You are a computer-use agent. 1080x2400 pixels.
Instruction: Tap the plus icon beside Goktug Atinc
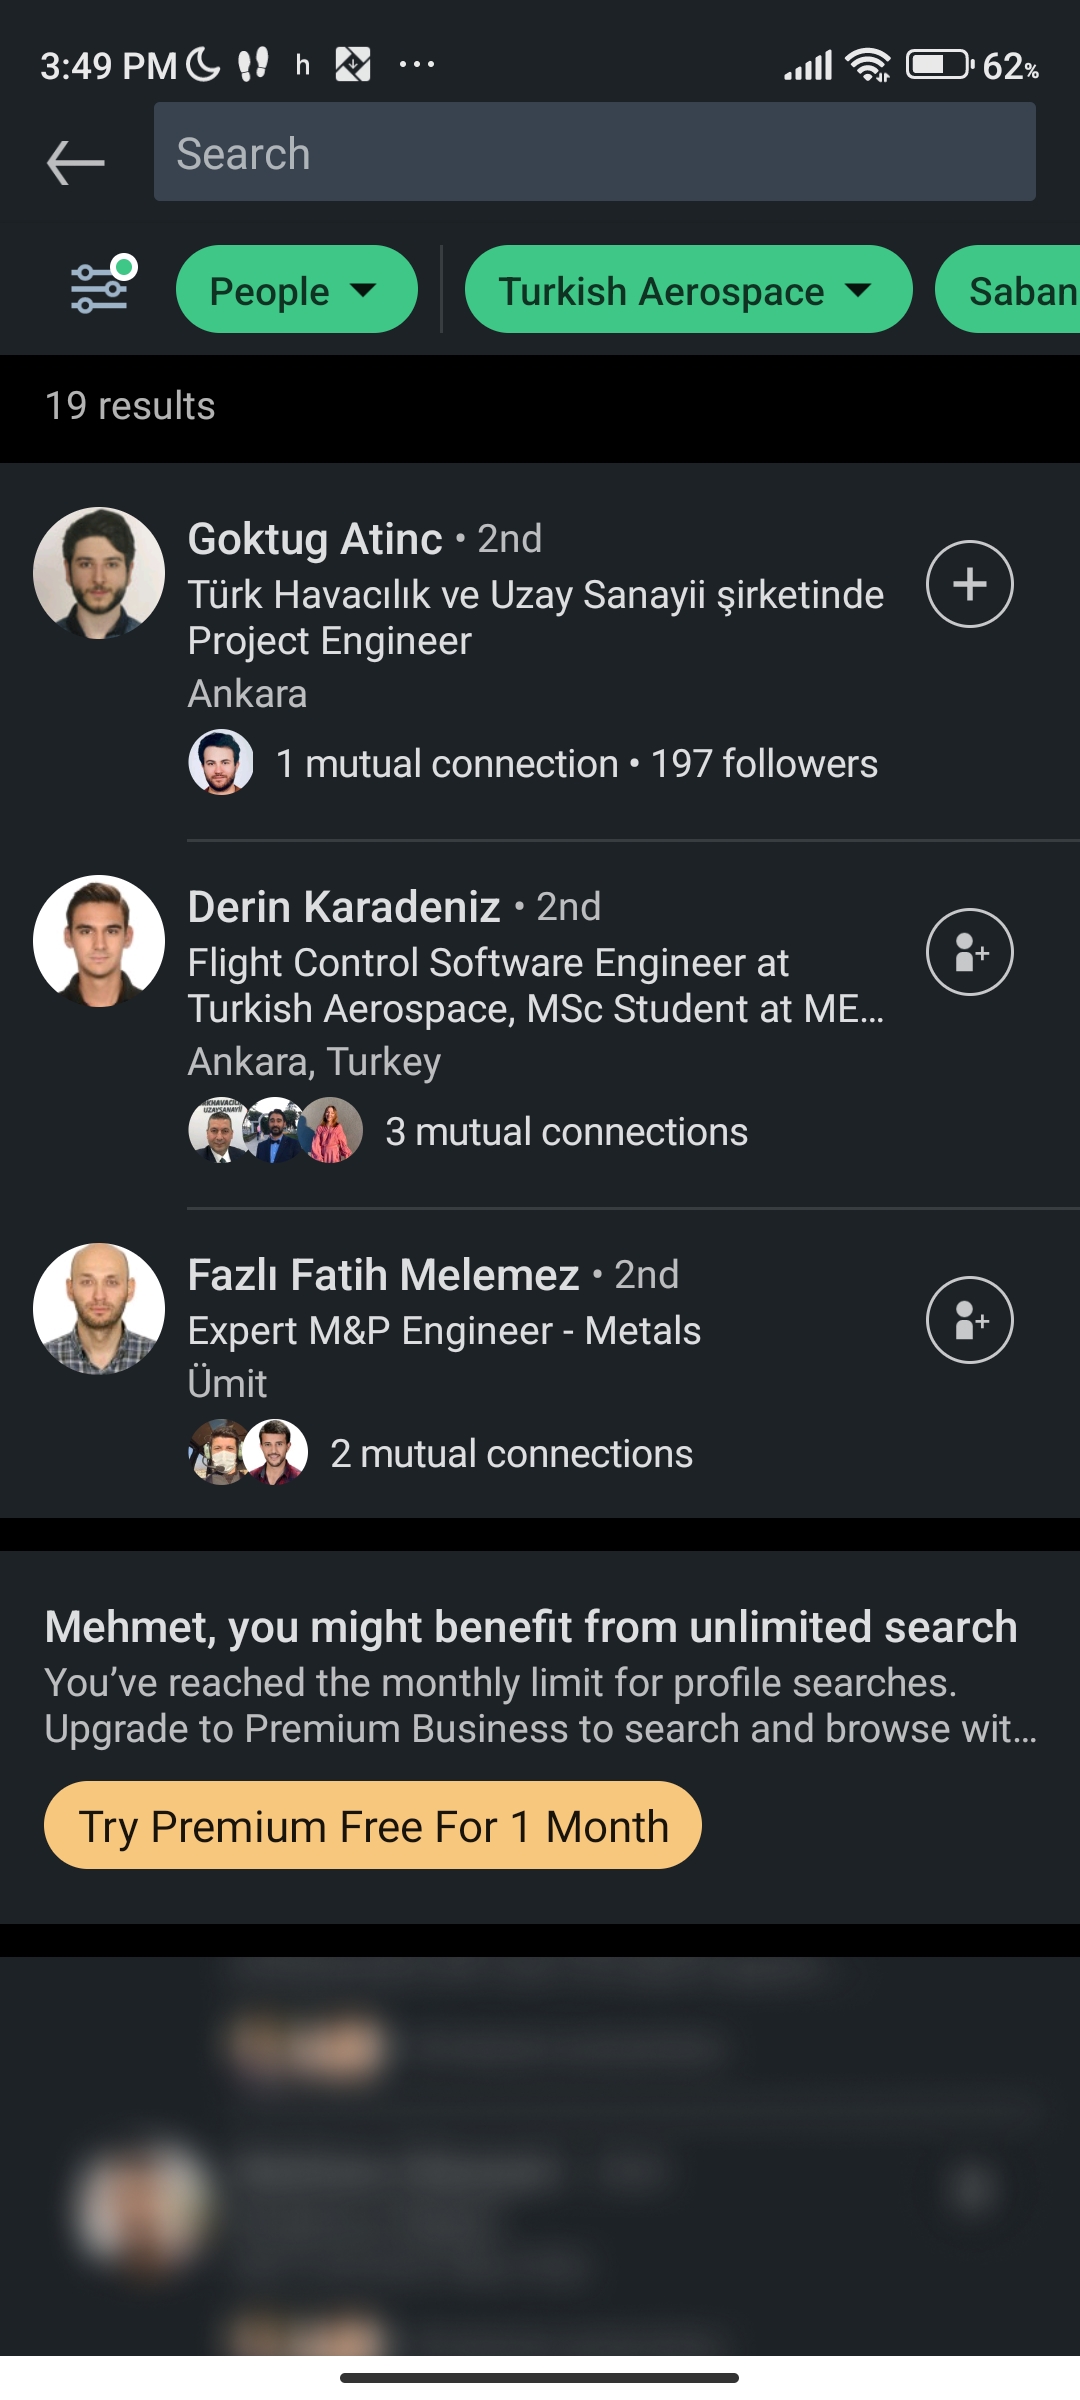click(969, 584)
